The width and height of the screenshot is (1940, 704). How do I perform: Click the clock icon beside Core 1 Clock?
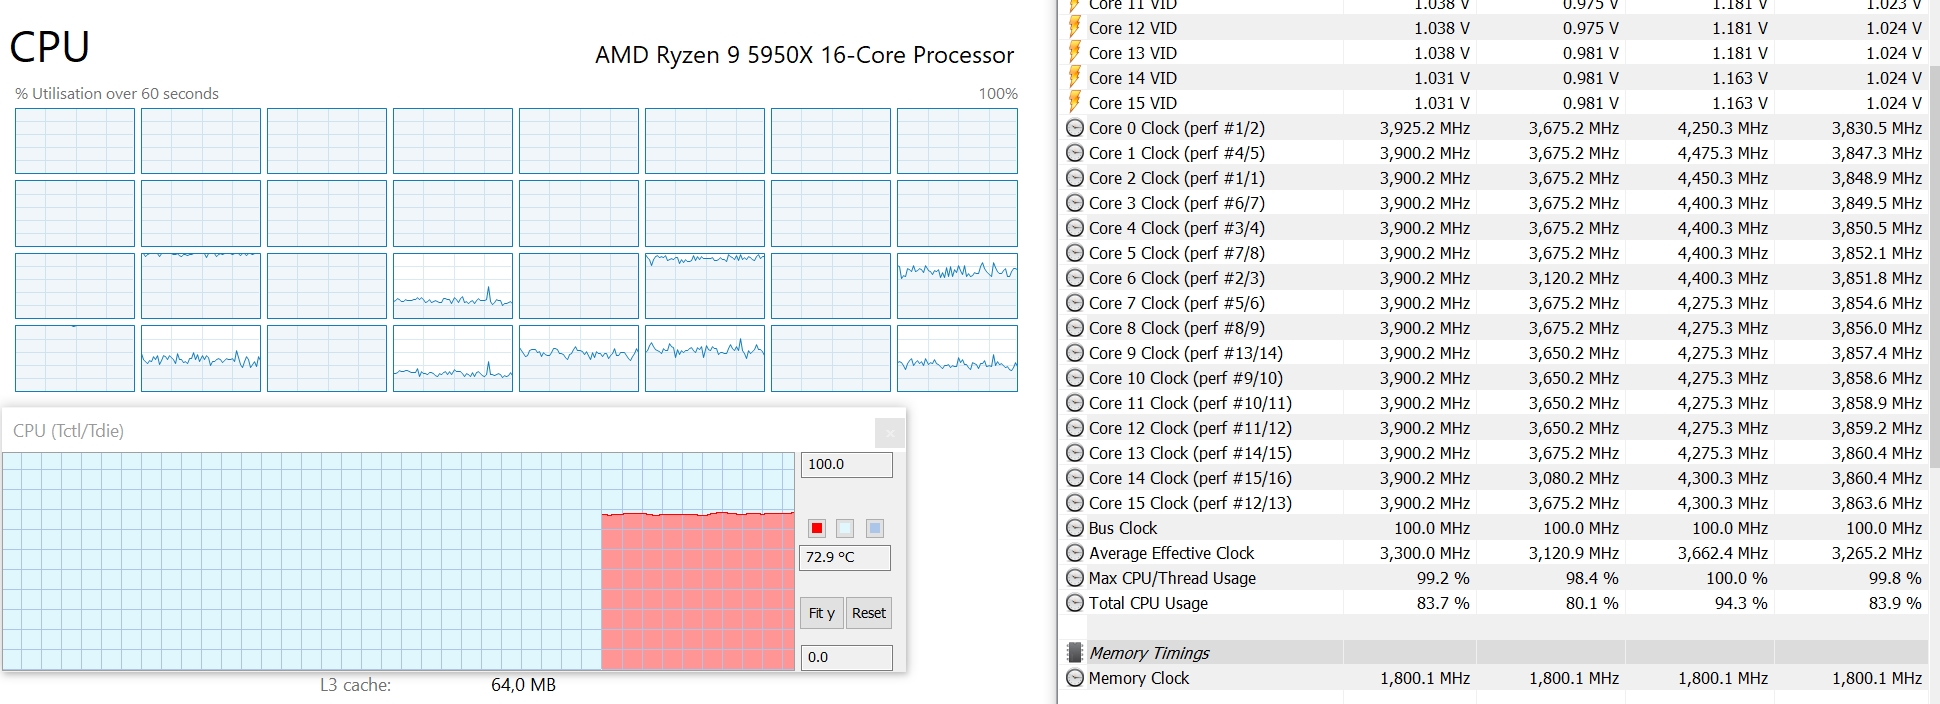tap(1075, 153)
